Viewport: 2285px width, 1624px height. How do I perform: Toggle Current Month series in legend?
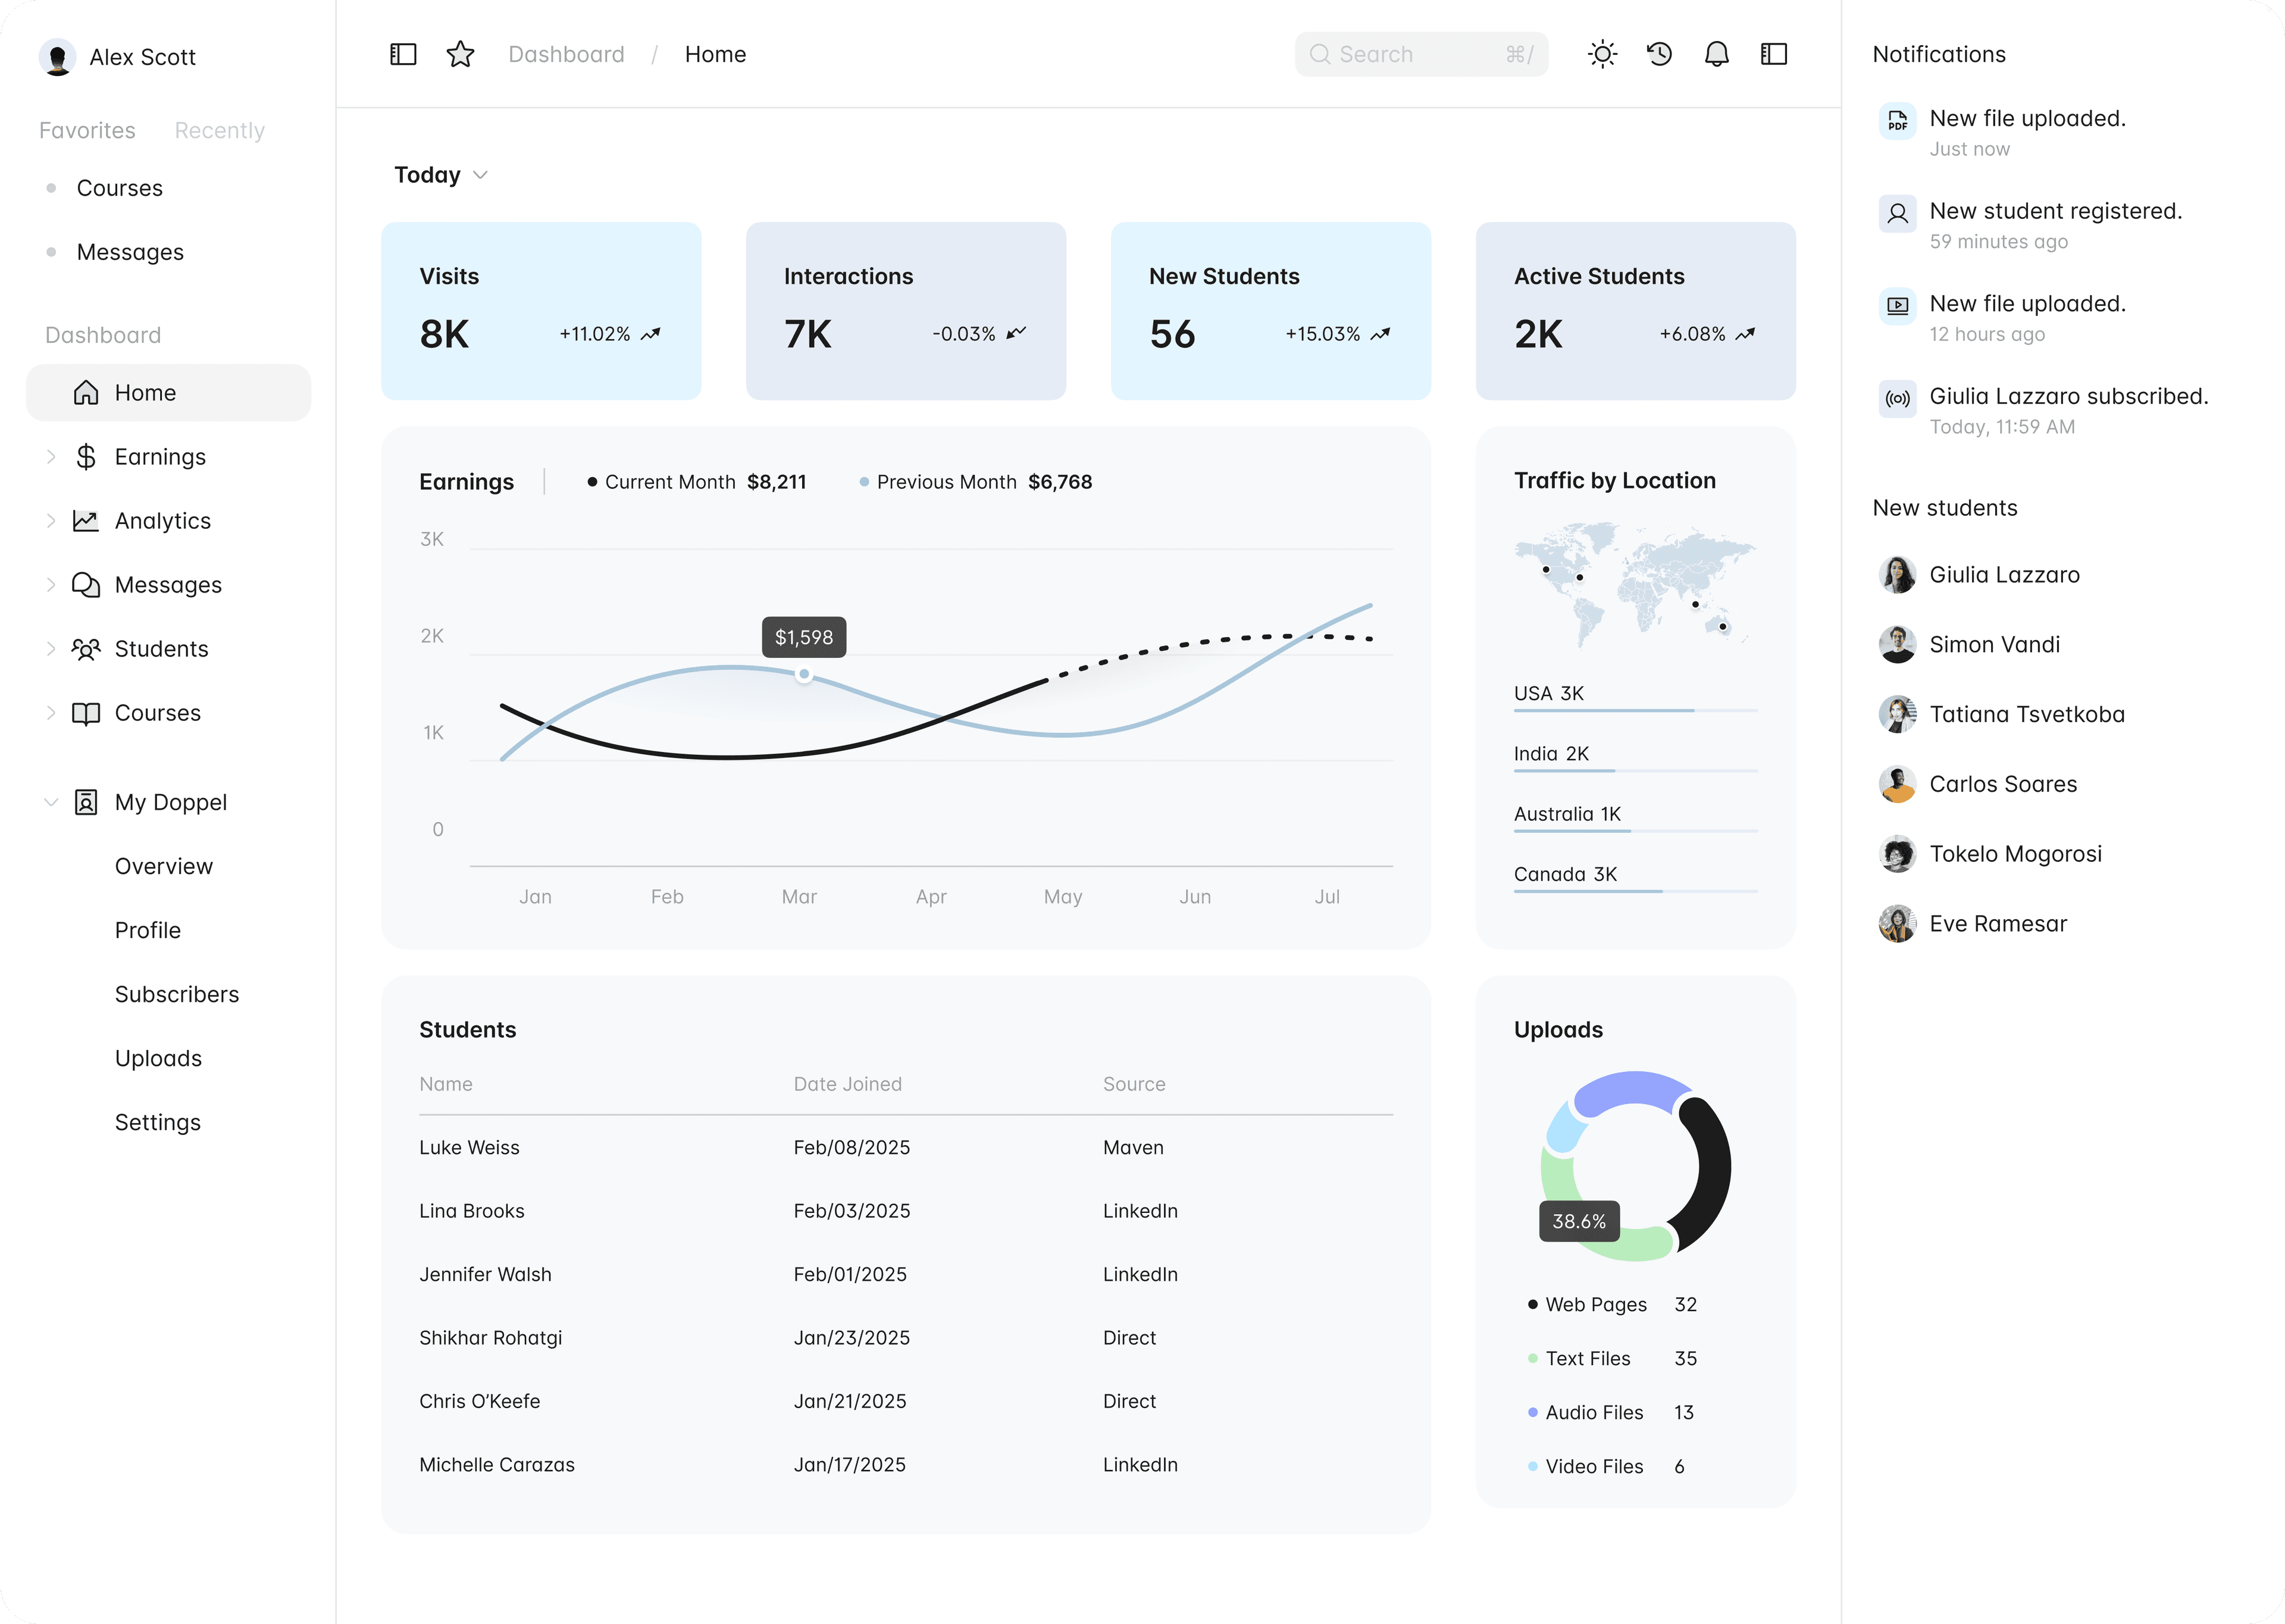pos(669,482)
